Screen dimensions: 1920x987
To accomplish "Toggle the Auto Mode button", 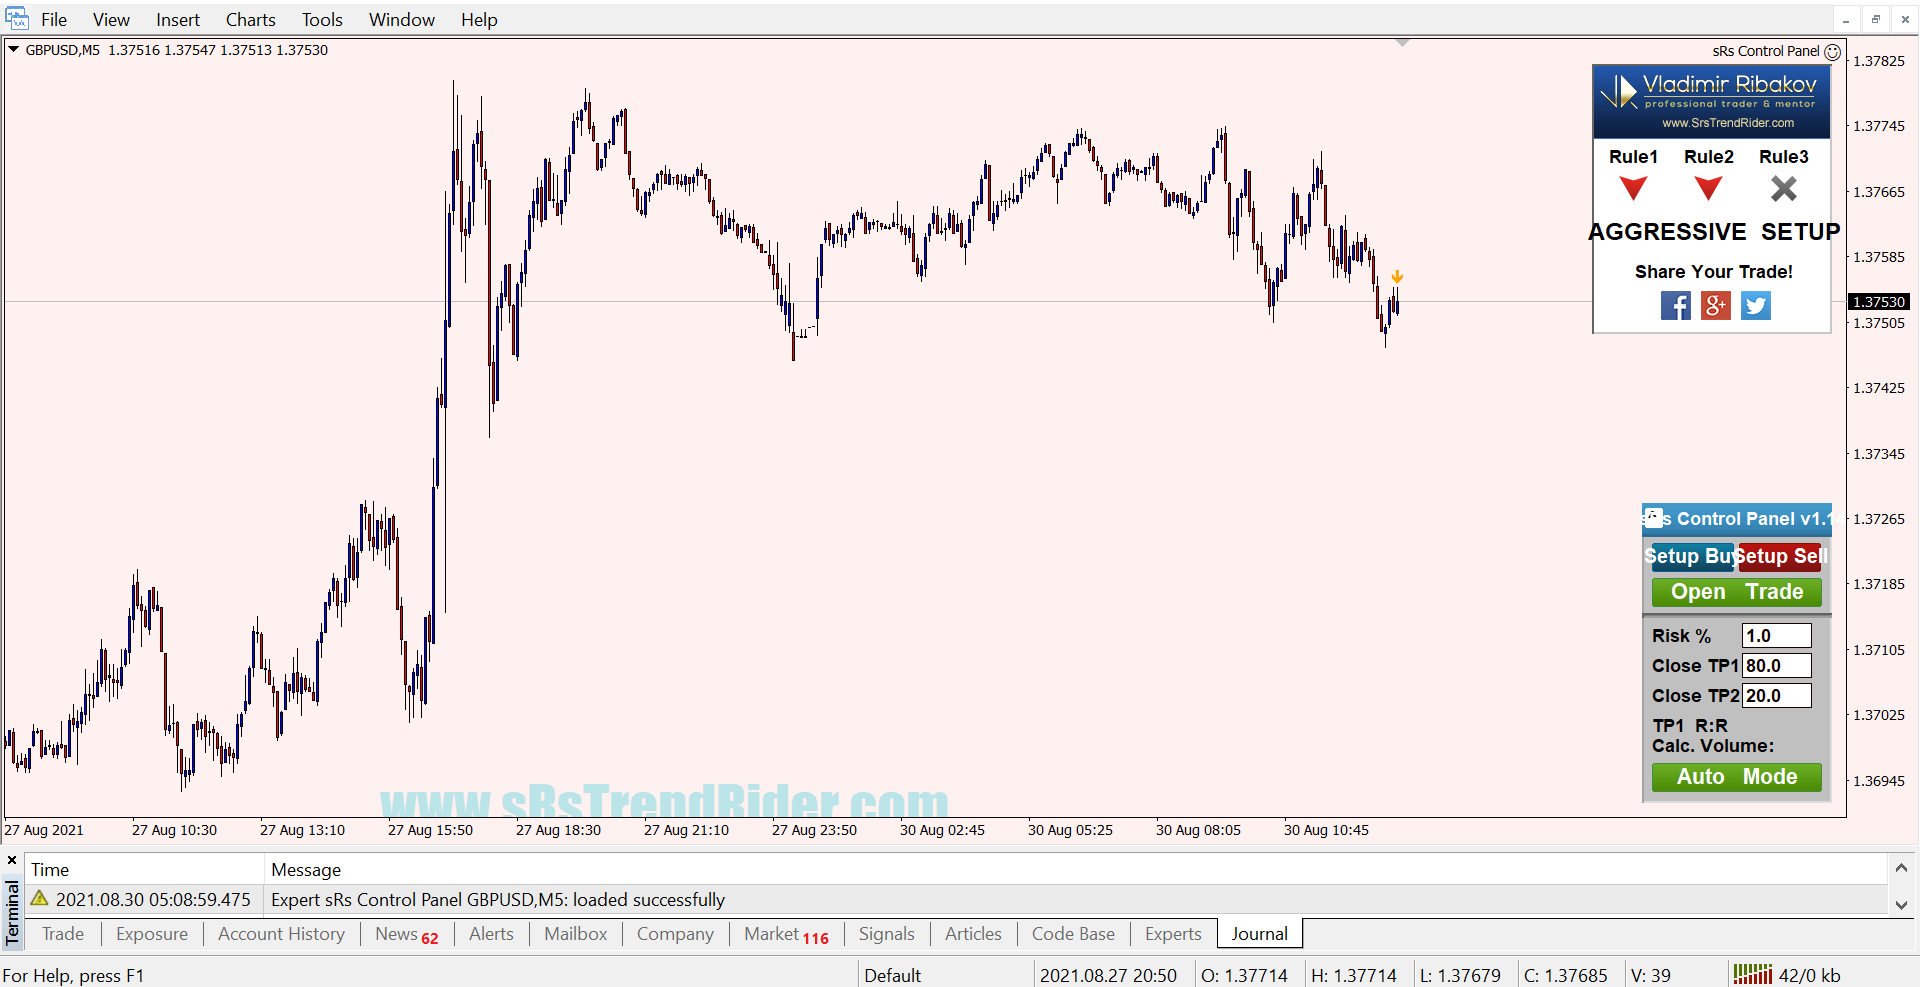I will [1736, 777].
